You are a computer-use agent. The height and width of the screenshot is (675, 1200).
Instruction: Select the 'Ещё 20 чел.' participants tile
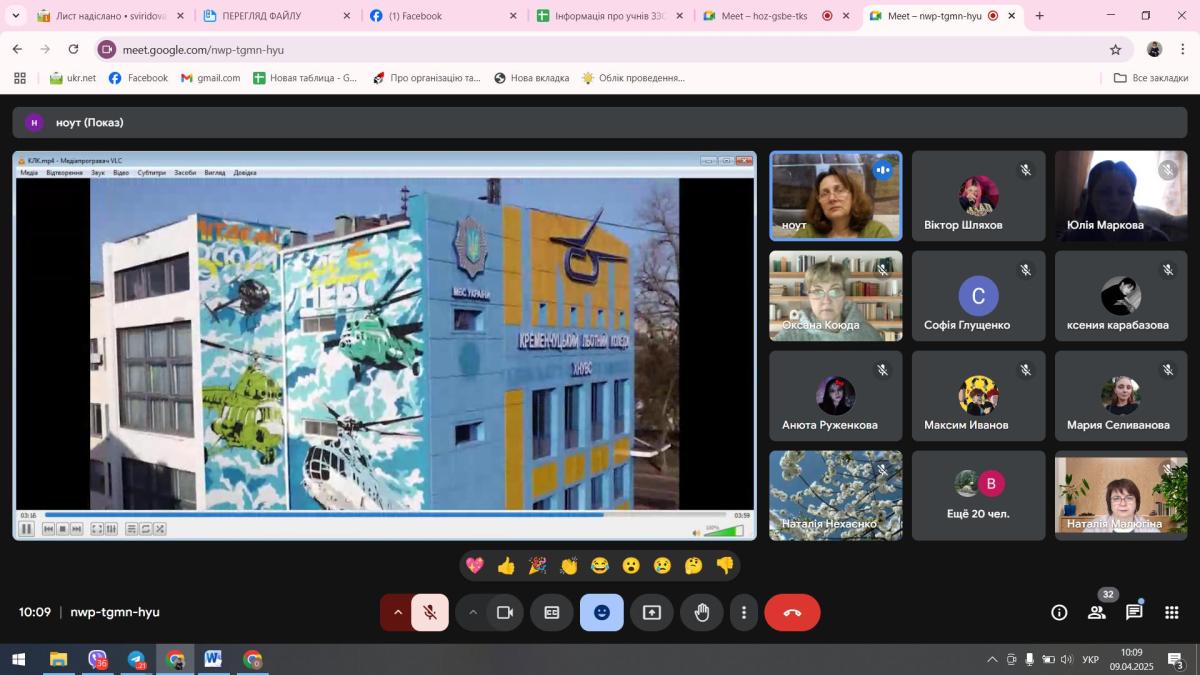tap(978, 495)
